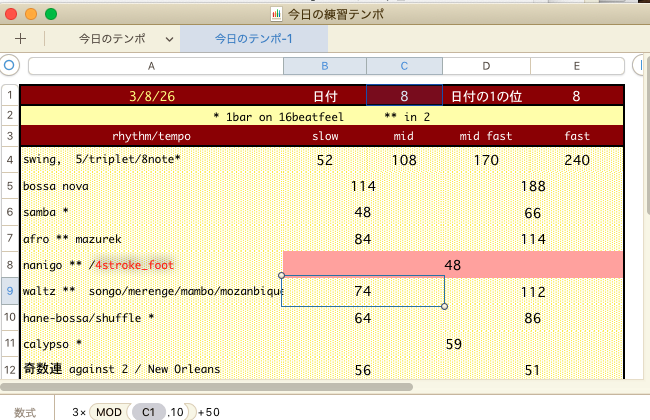The height and width of the screenshot is (420, 650).
Task: Select the 今日のテンポ-1 sheet tab
Action: pos(253,39)
